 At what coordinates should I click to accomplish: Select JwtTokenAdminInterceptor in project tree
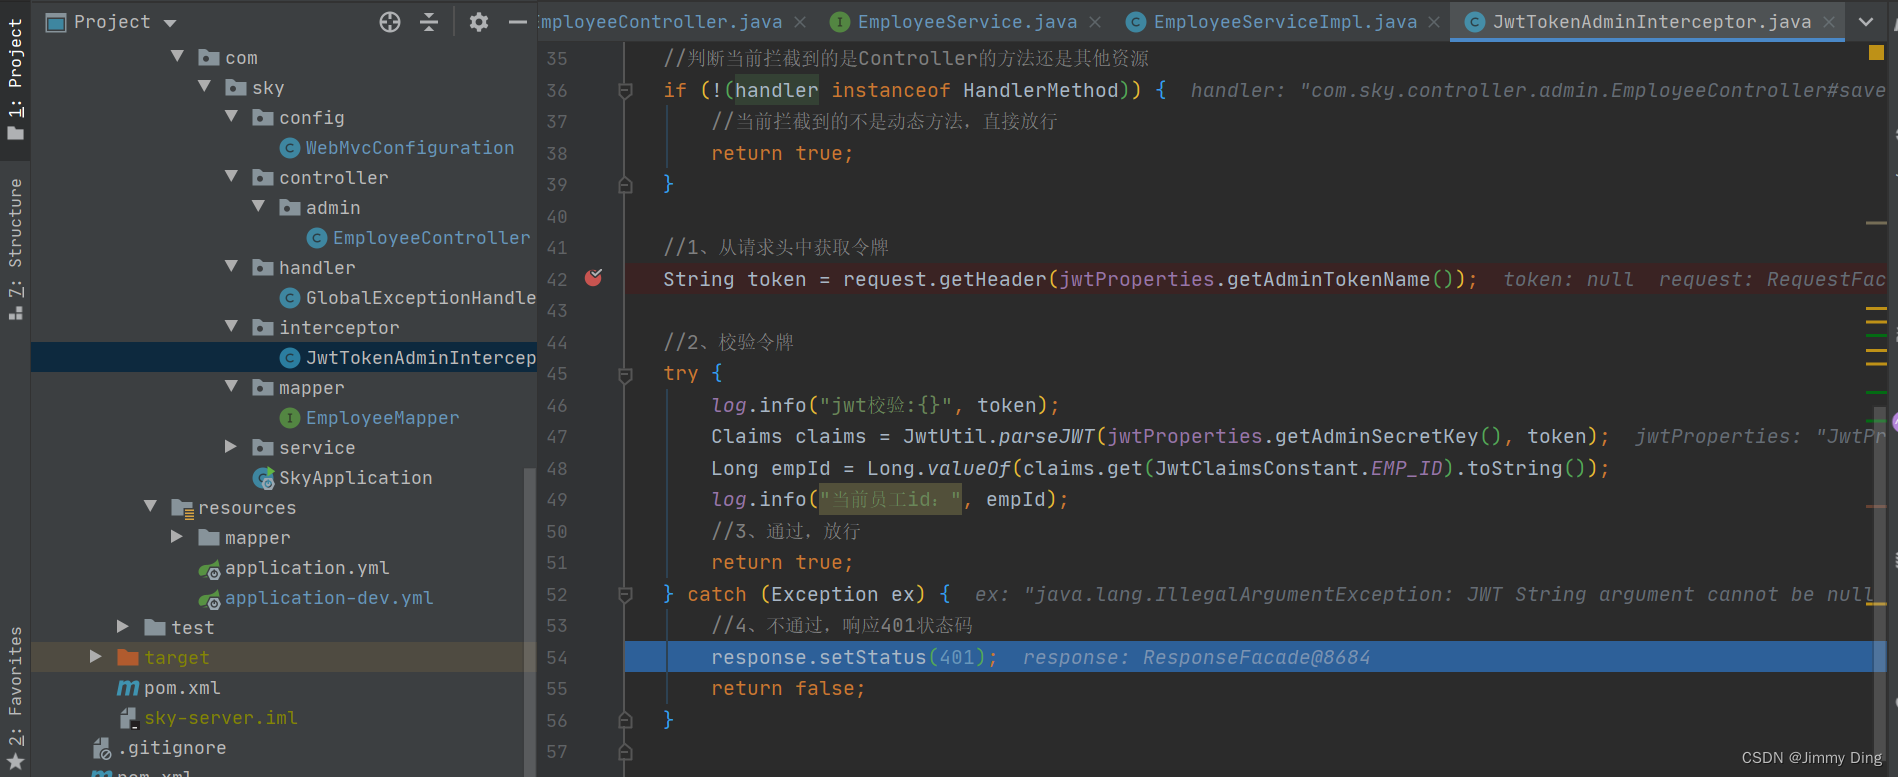420,358
